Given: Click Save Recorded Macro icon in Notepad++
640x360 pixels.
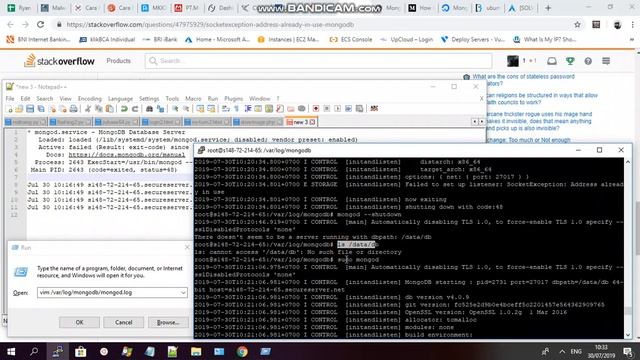Looking at the screenshot, I should point(360,109).
